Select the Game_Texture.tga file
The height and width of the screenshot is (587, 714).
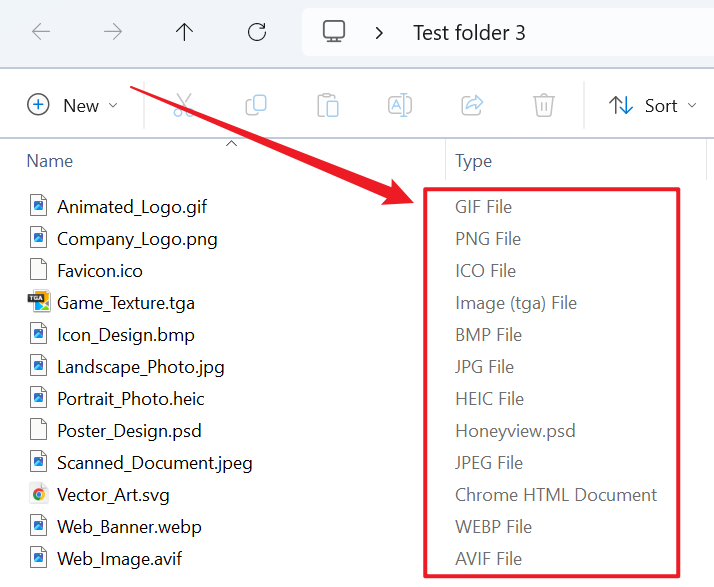point(125,303)
